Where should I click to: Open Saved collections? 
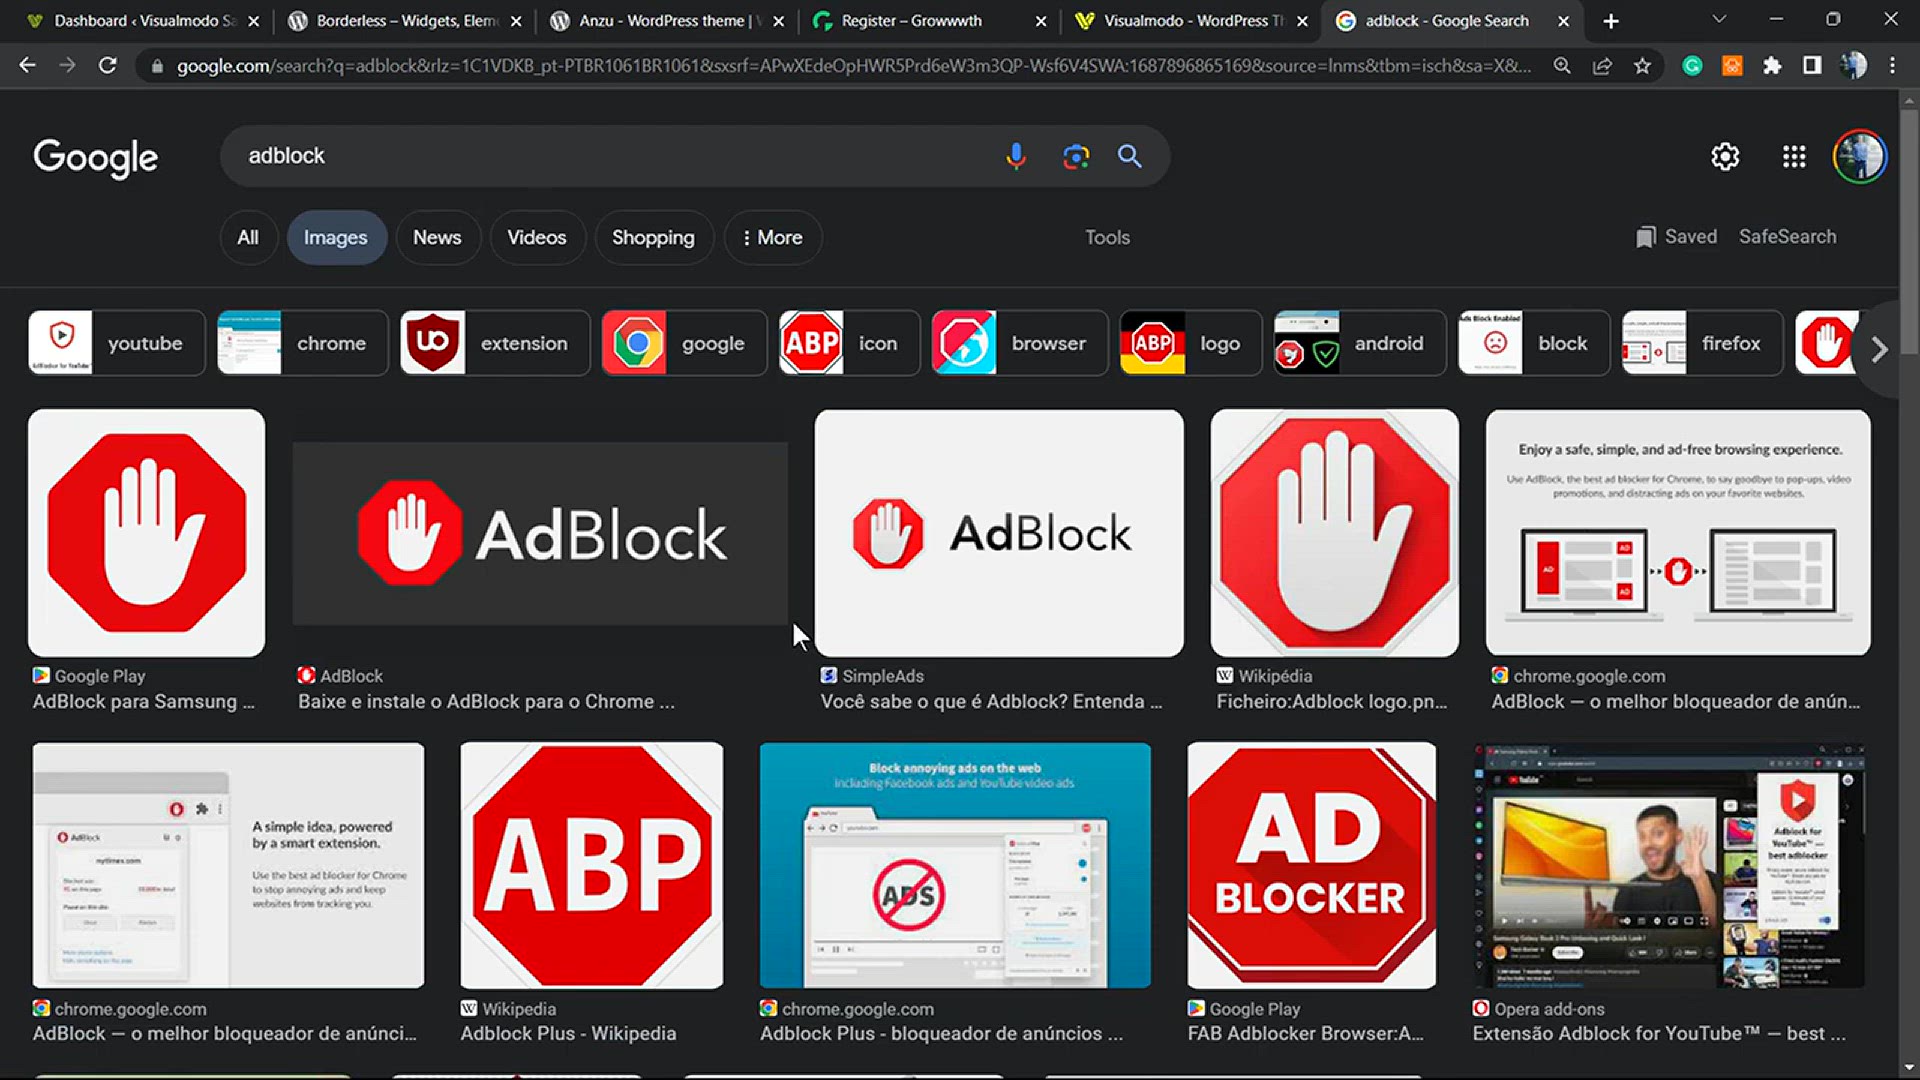tap(1676, 237)
